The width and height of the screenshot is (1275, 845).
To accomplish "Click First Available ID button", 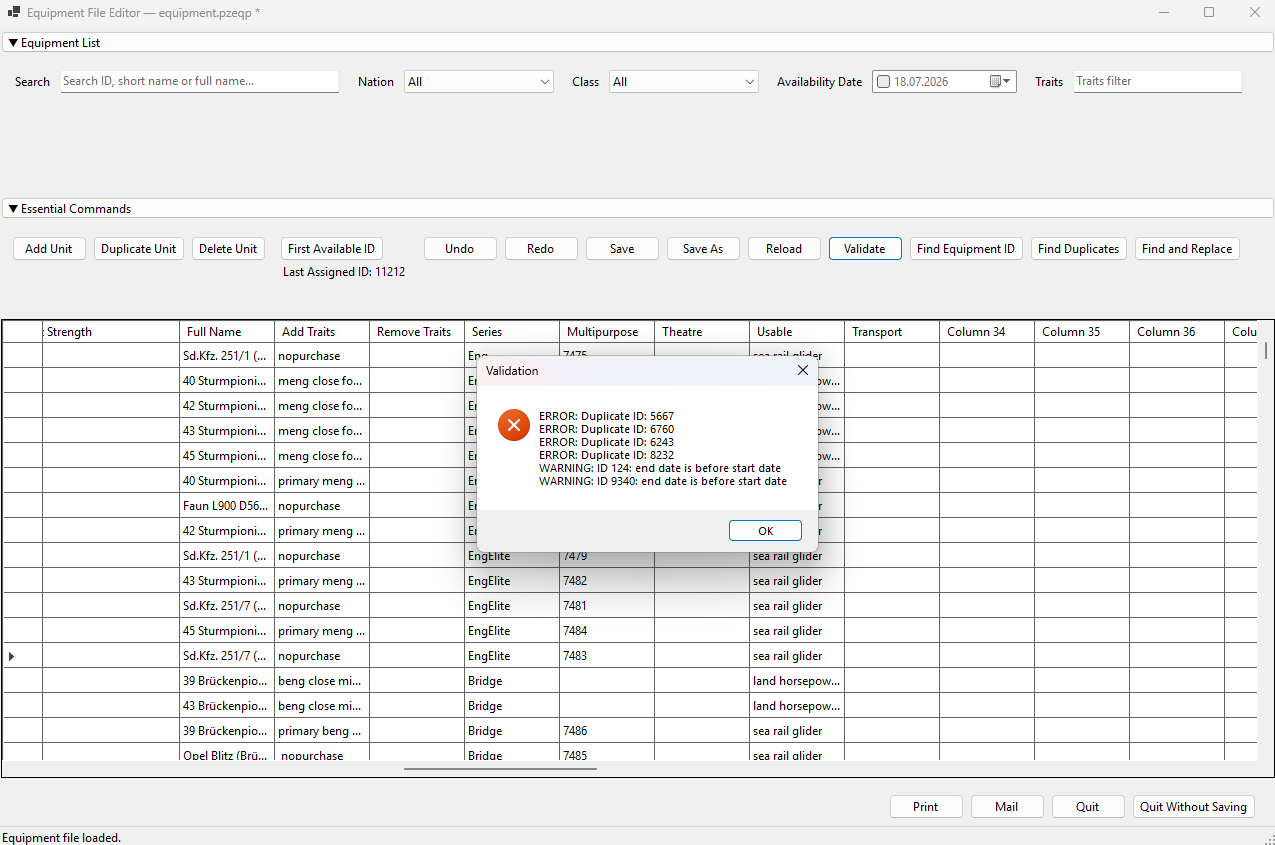I will tap(332, 249).
